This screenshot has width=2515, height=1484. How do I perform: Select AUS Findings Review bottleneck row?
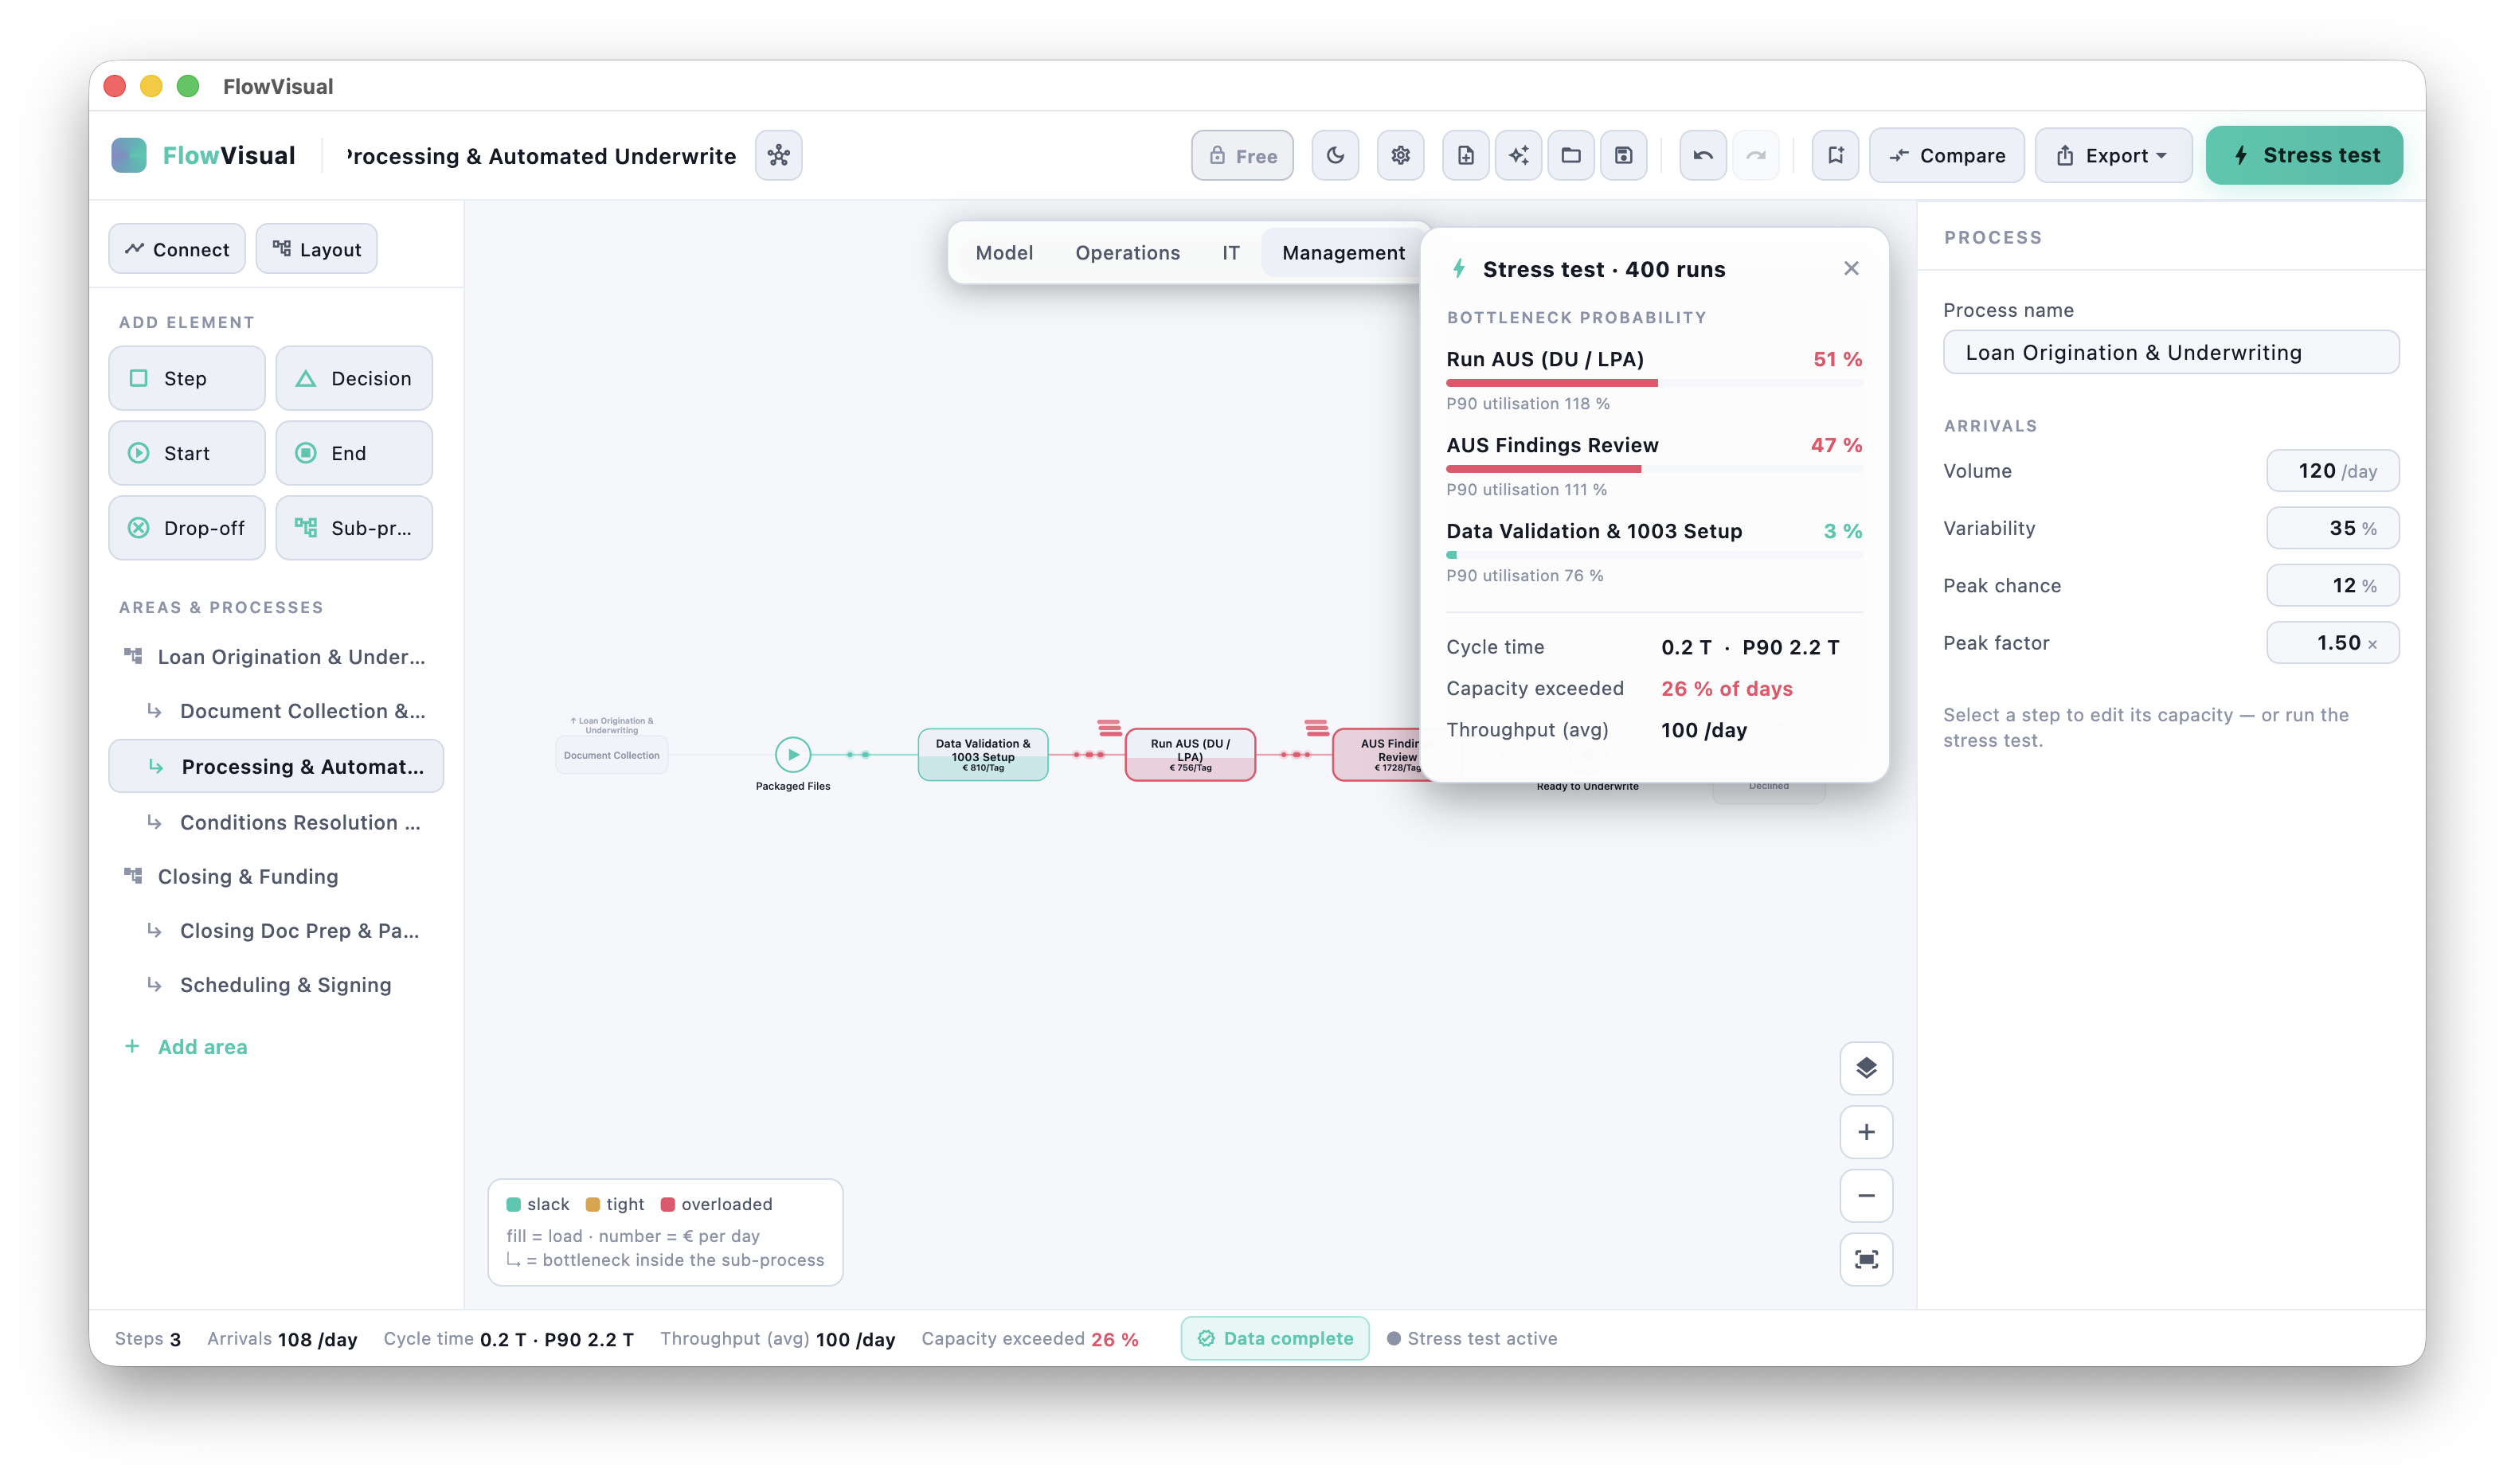(1654, 467)
